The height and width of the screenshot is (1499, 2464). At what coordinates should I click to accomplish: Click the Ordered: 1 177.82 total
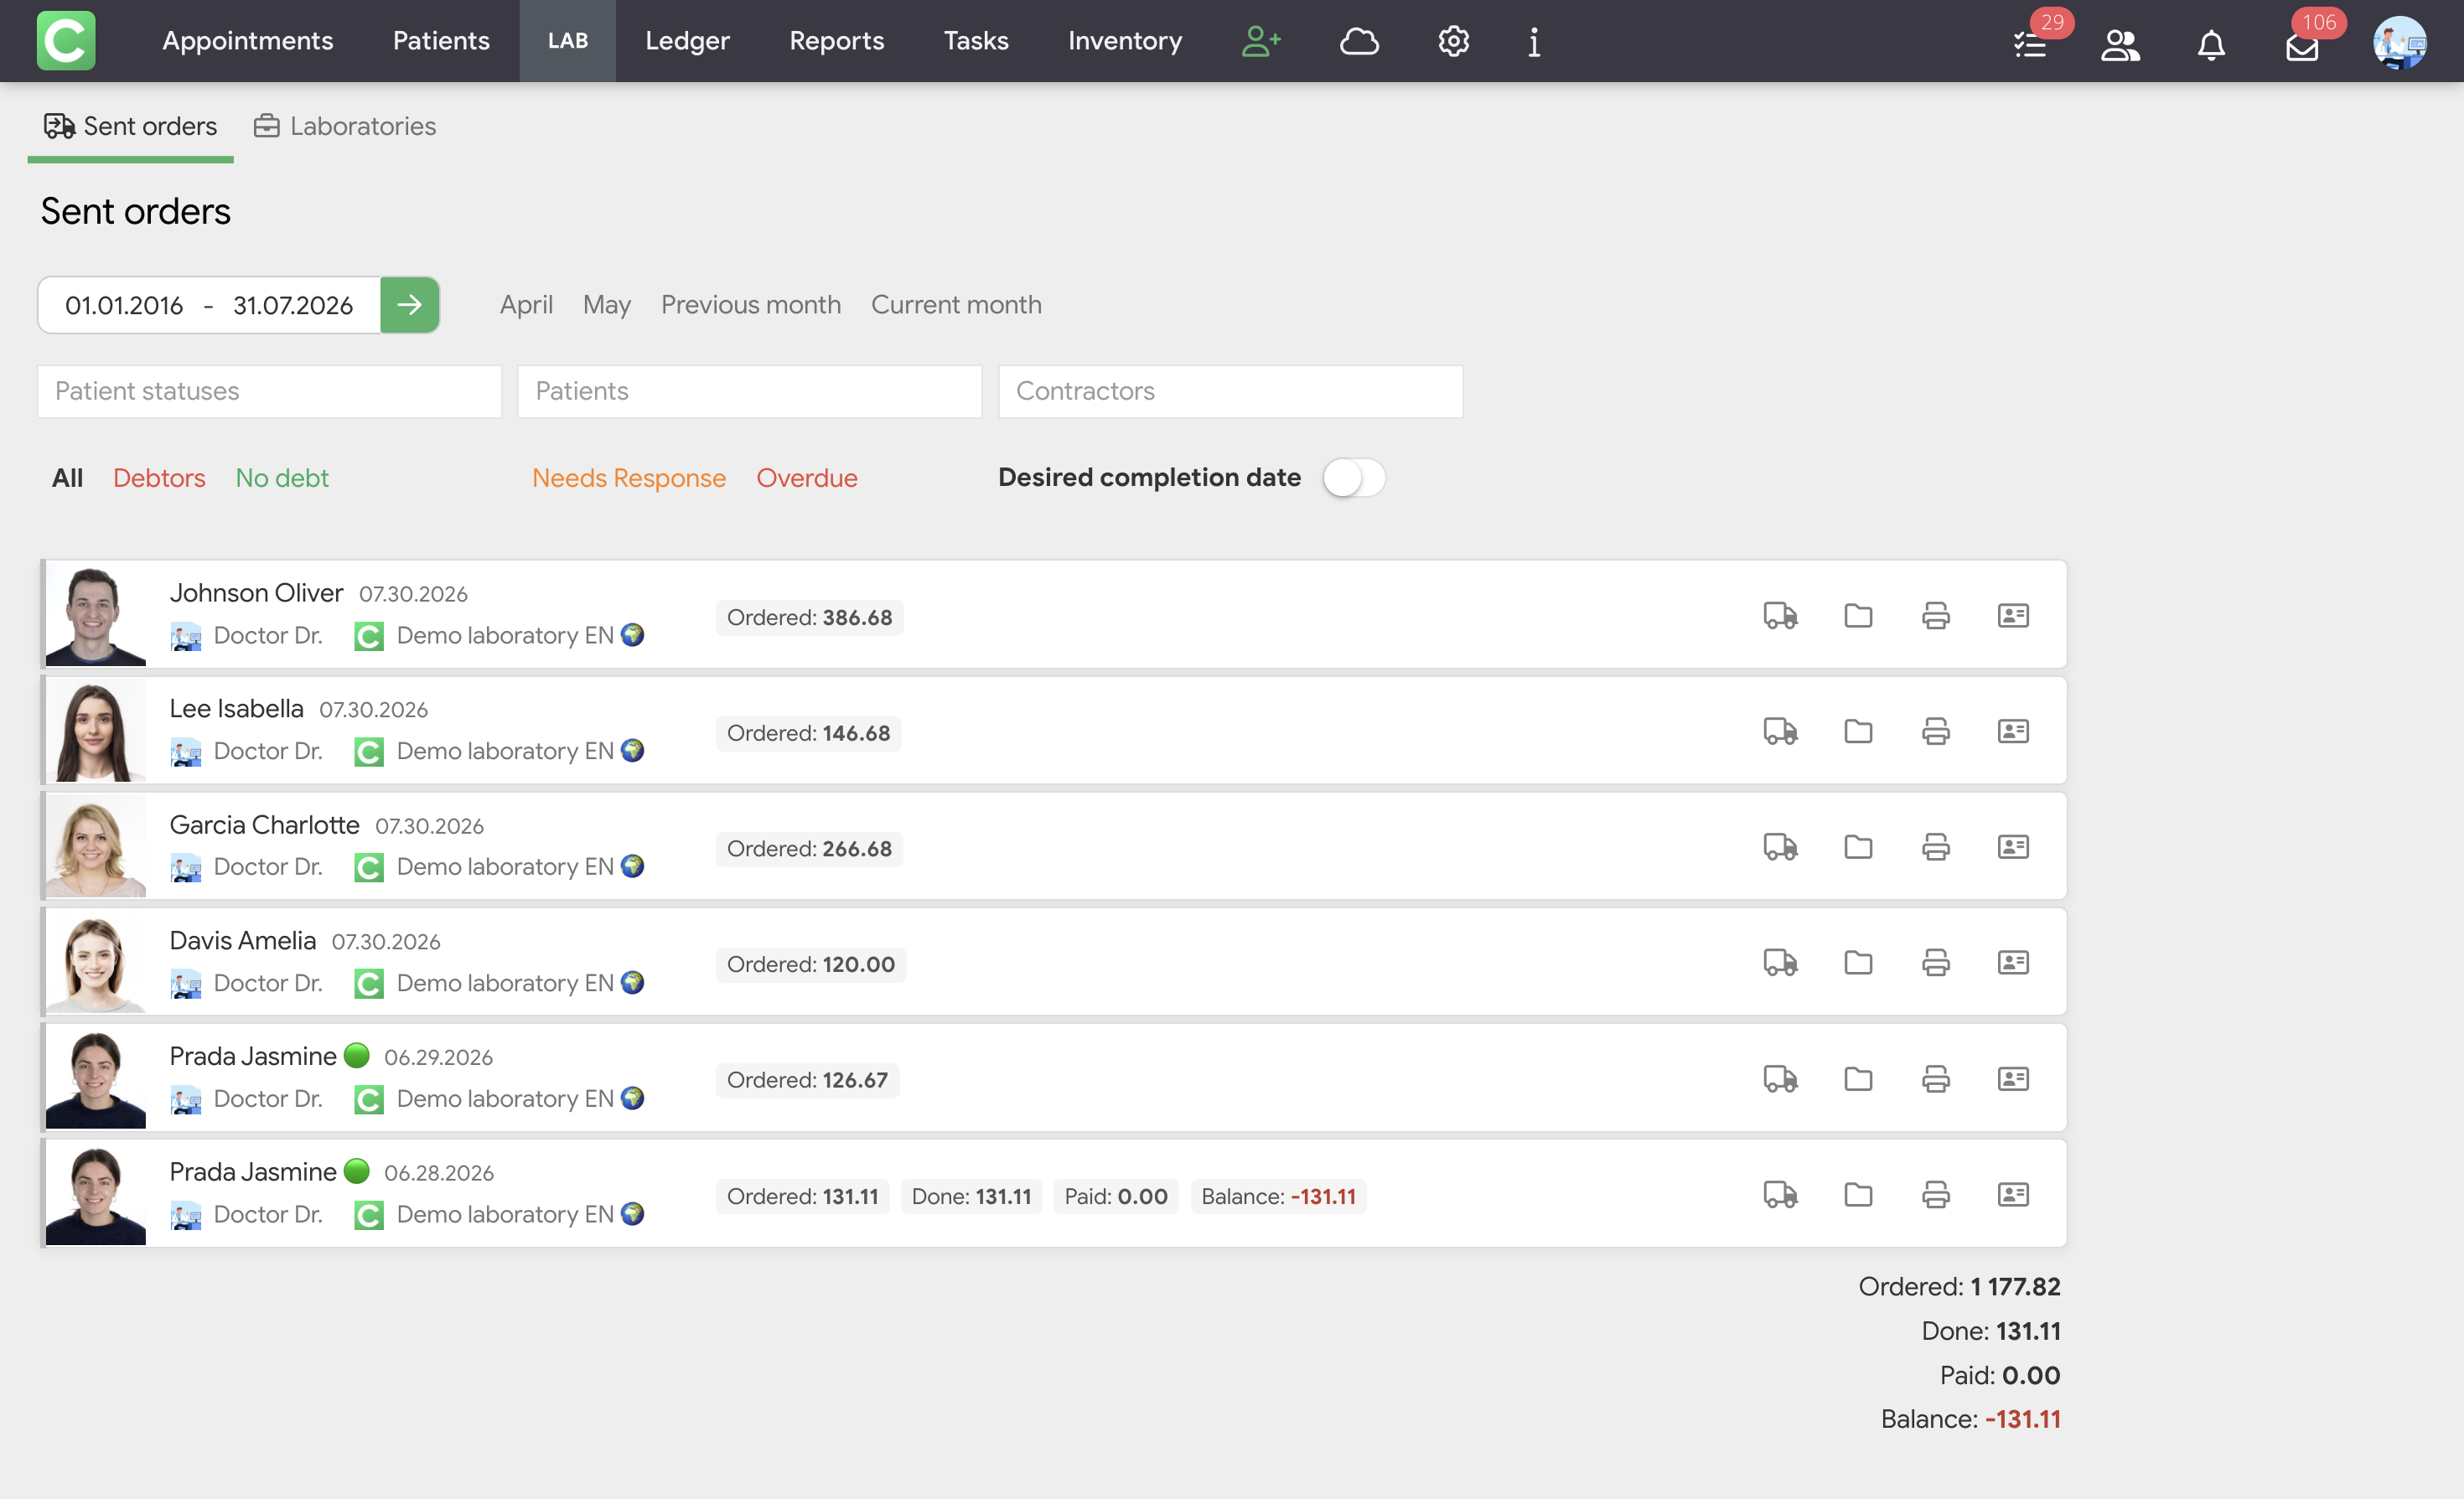(1959, 1287)
